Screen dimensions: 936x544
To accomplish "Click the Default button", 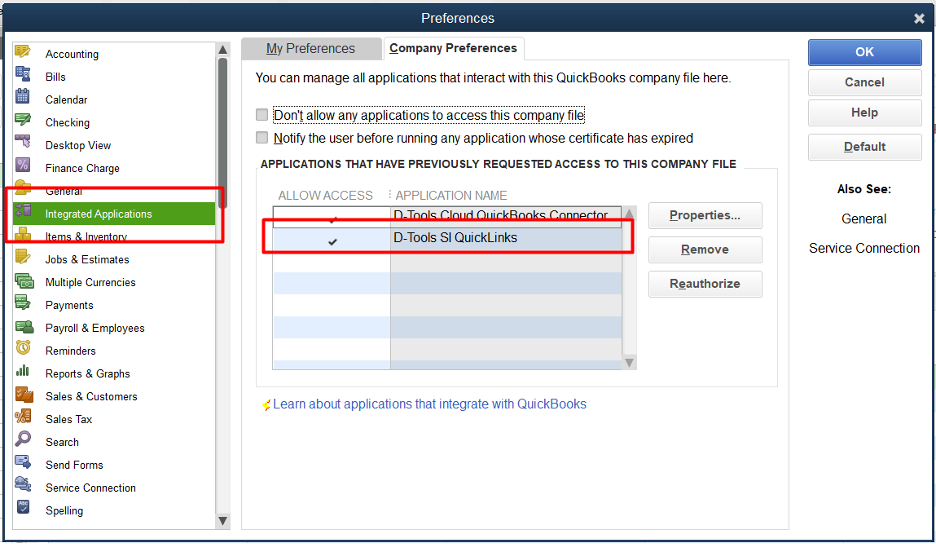I will [x=864, y=147].
